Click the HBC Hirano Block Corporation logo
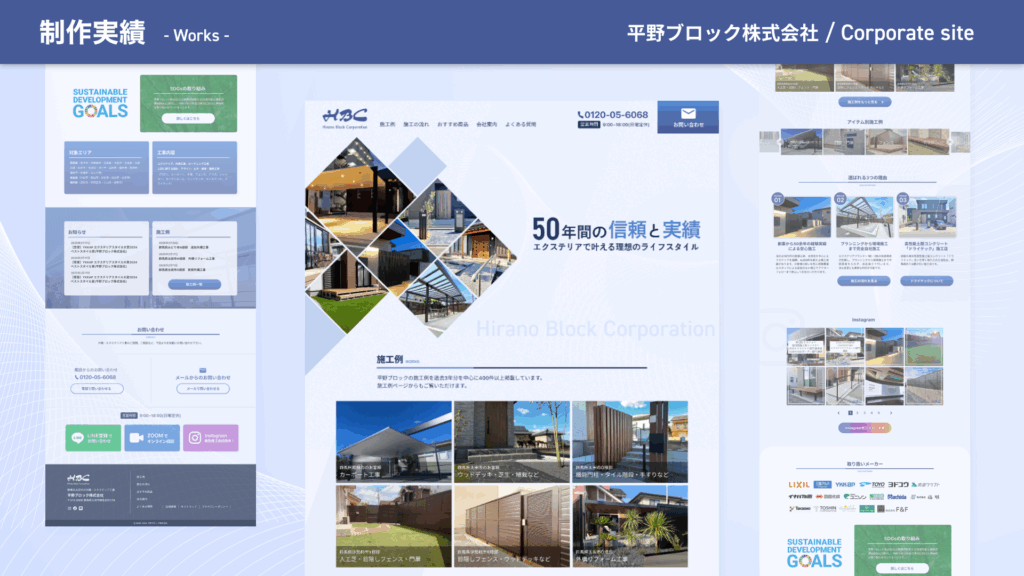1024x576 pixels. (x=346, y=117)
